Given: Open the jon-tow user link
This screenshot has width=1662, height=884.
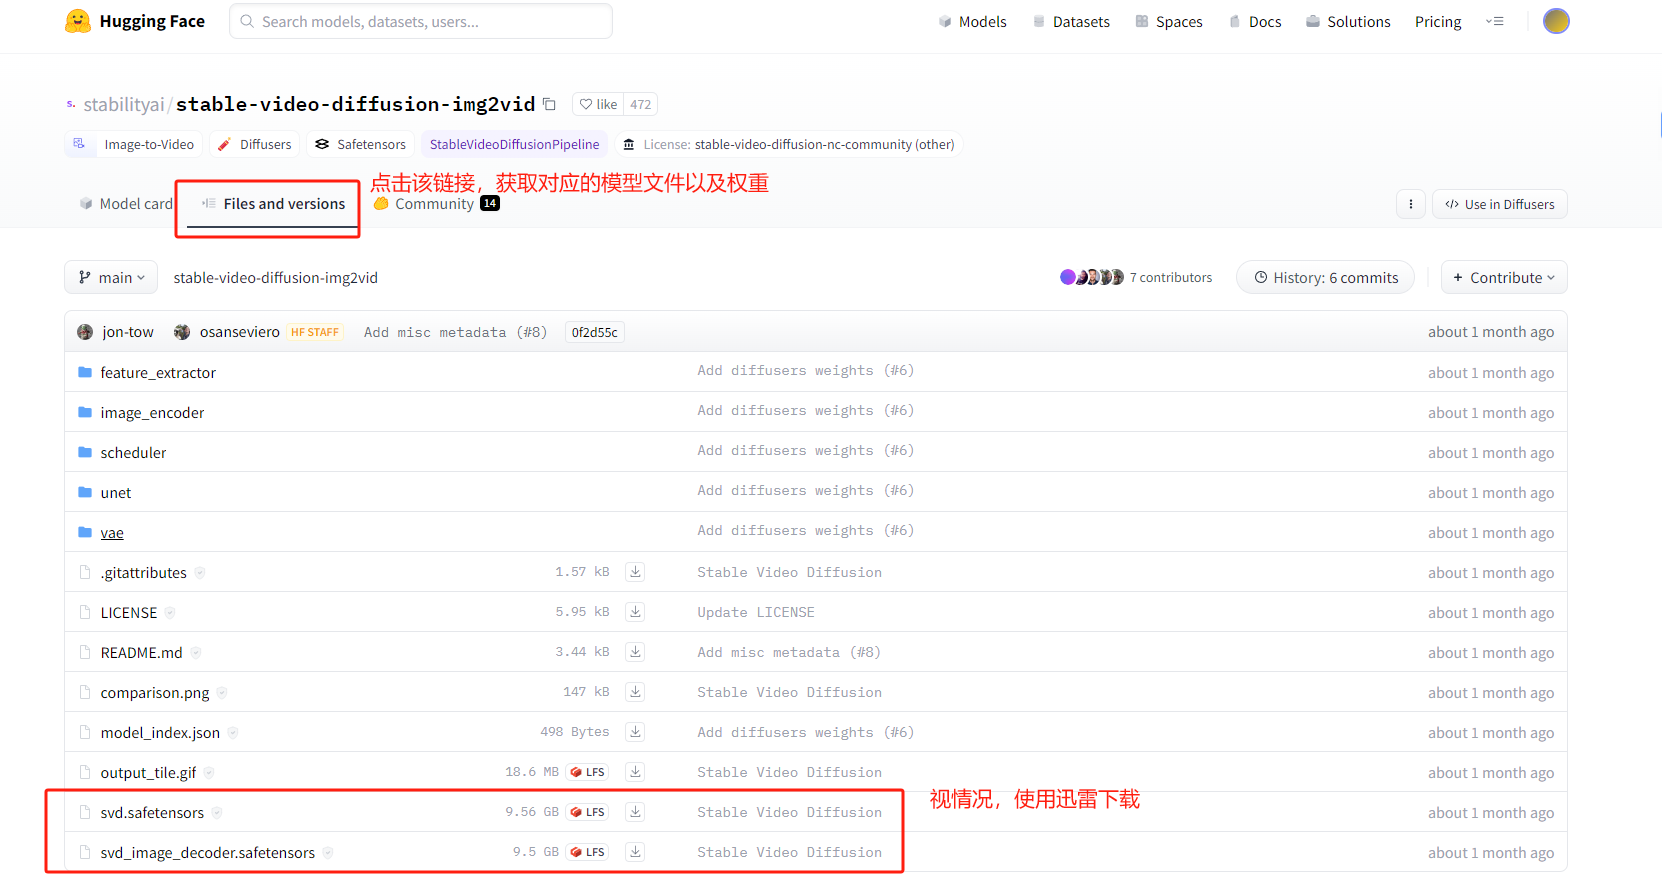Looking at the screenshot, I should pyautogui.click(x=128, y=332).
